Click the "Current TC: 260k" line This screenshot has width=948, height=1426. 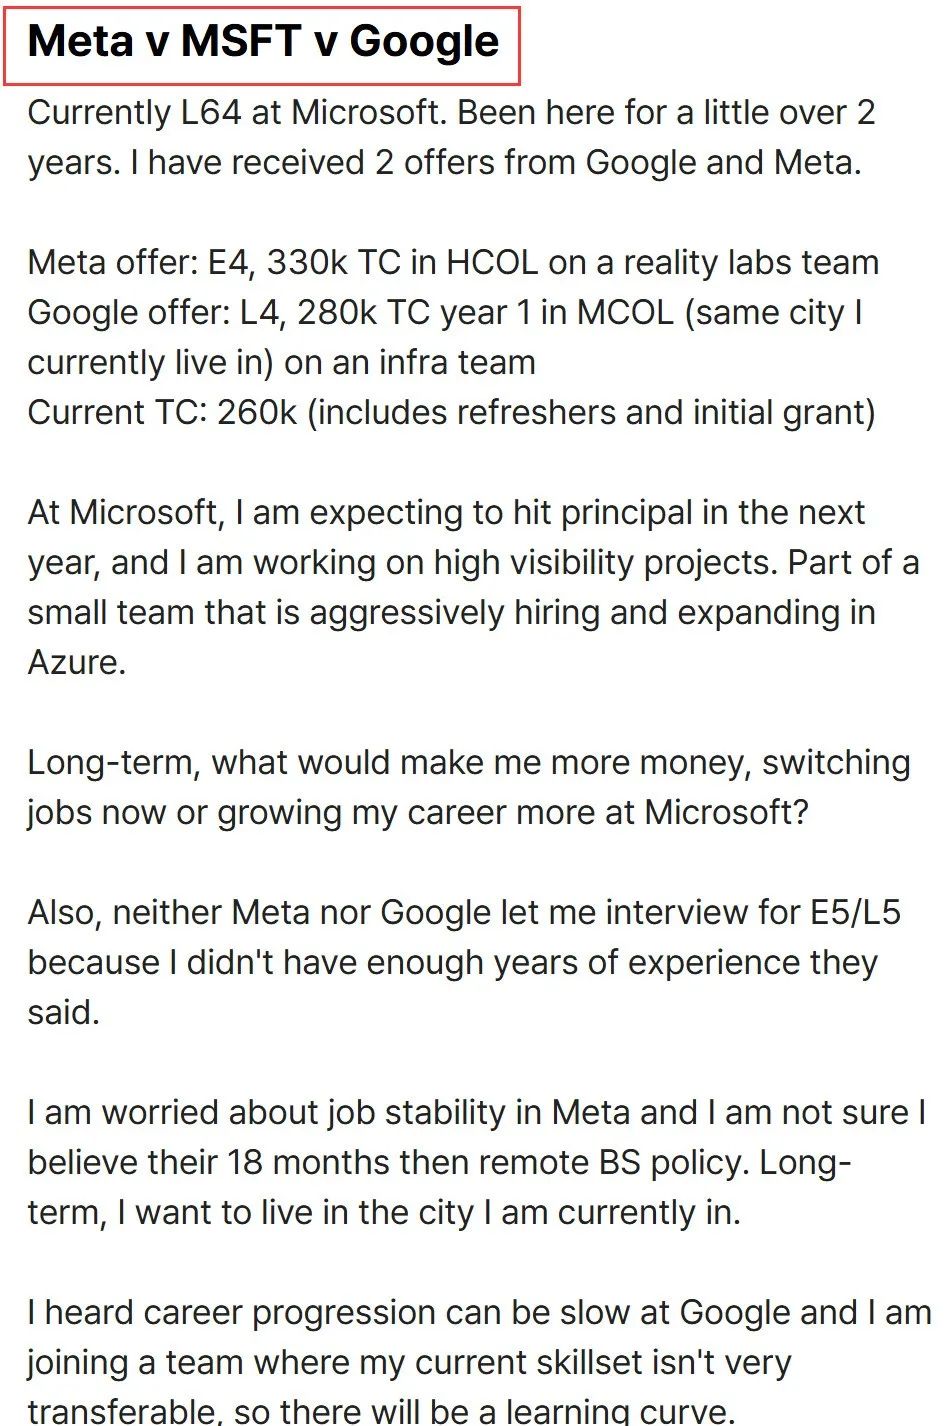pos(451,412)
